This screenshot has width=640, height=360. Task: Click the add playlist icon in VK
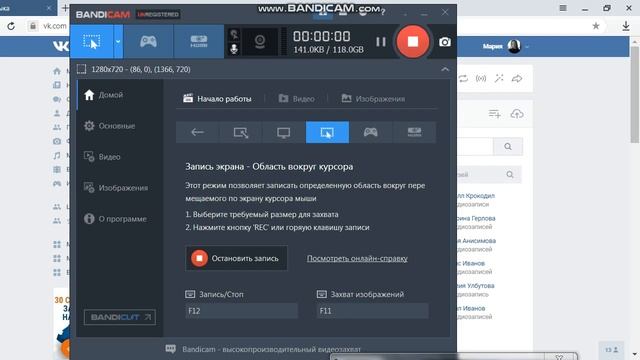495,114
